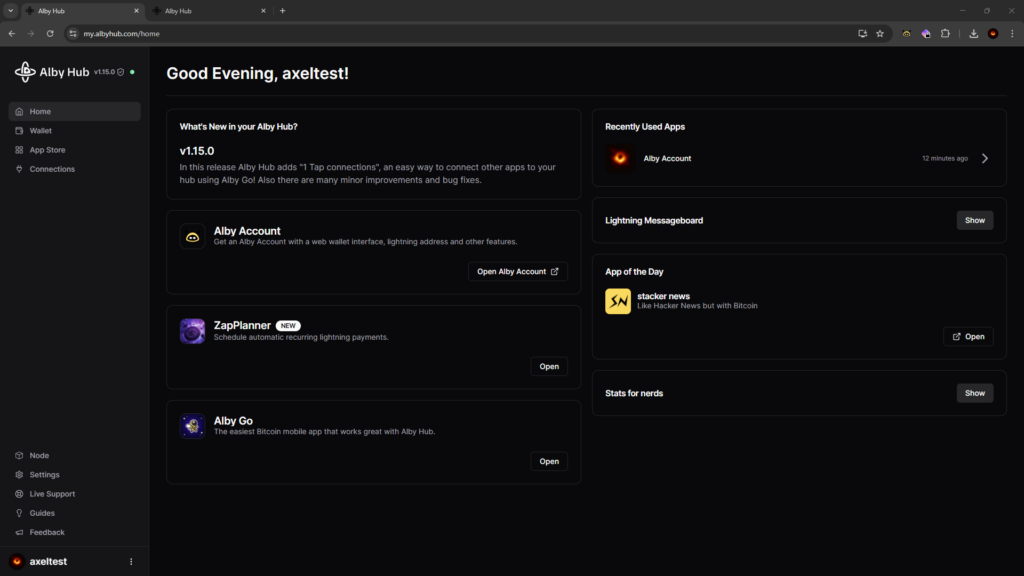Switch to the second Alby Hub tab

[205, 11]
